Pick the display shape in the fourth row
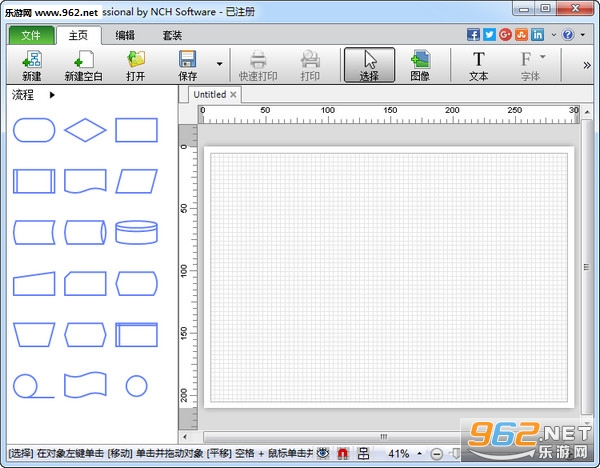The height and width of the screenshot is (468, 600). 136,284
